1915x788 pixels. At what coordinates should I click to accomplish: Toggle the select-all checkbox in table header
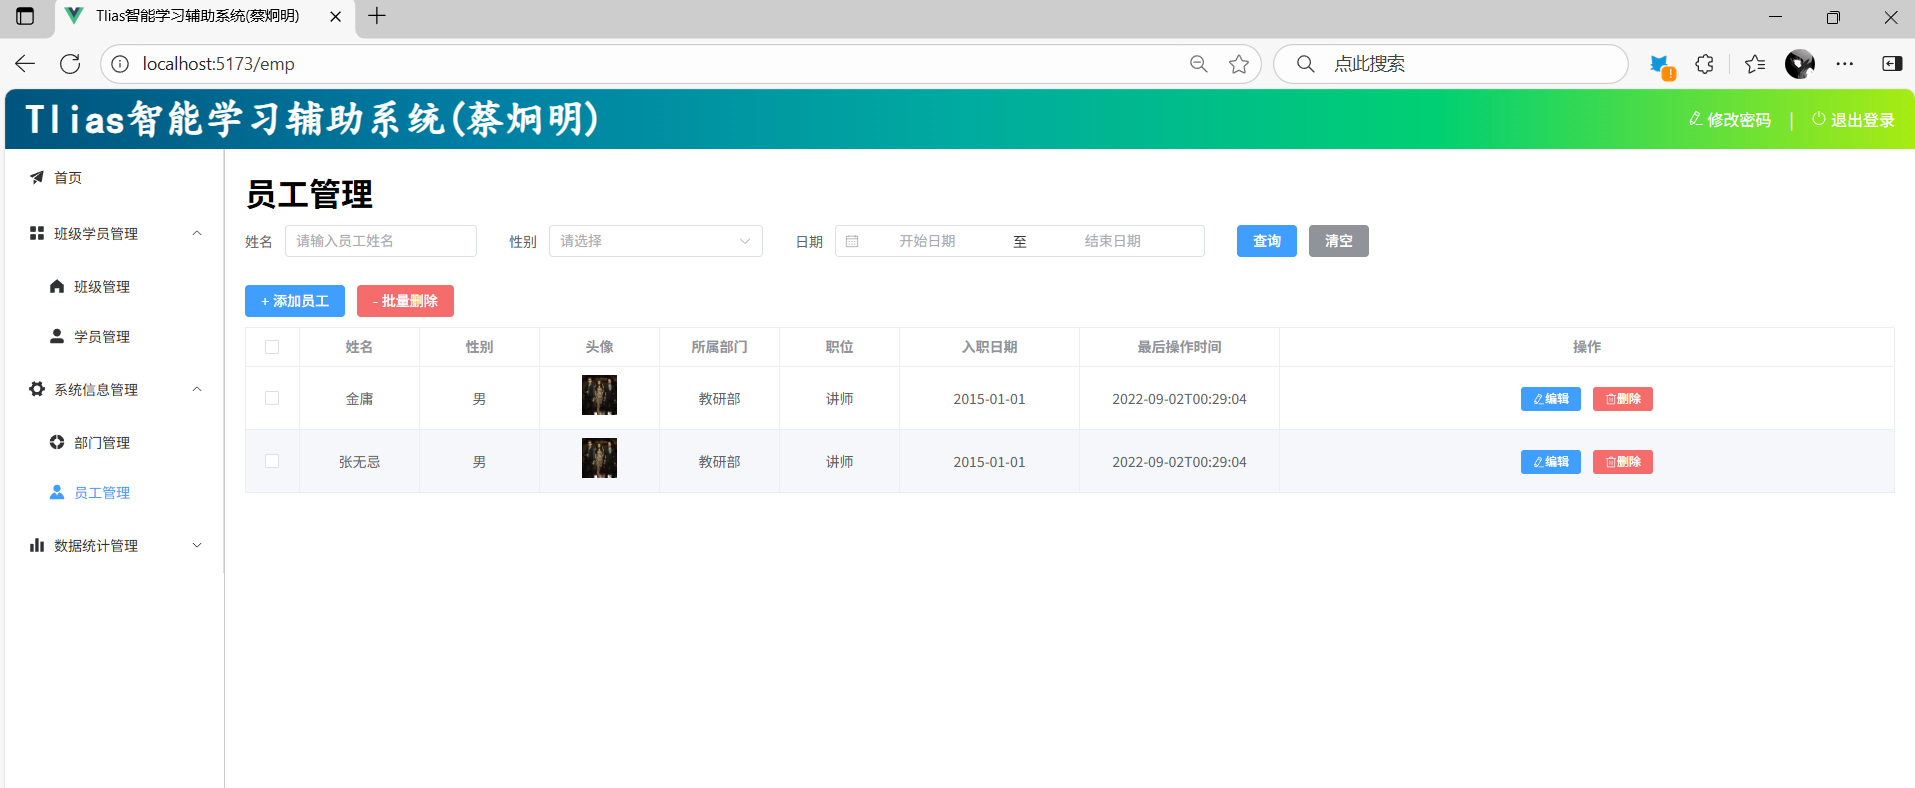[272, 347]
